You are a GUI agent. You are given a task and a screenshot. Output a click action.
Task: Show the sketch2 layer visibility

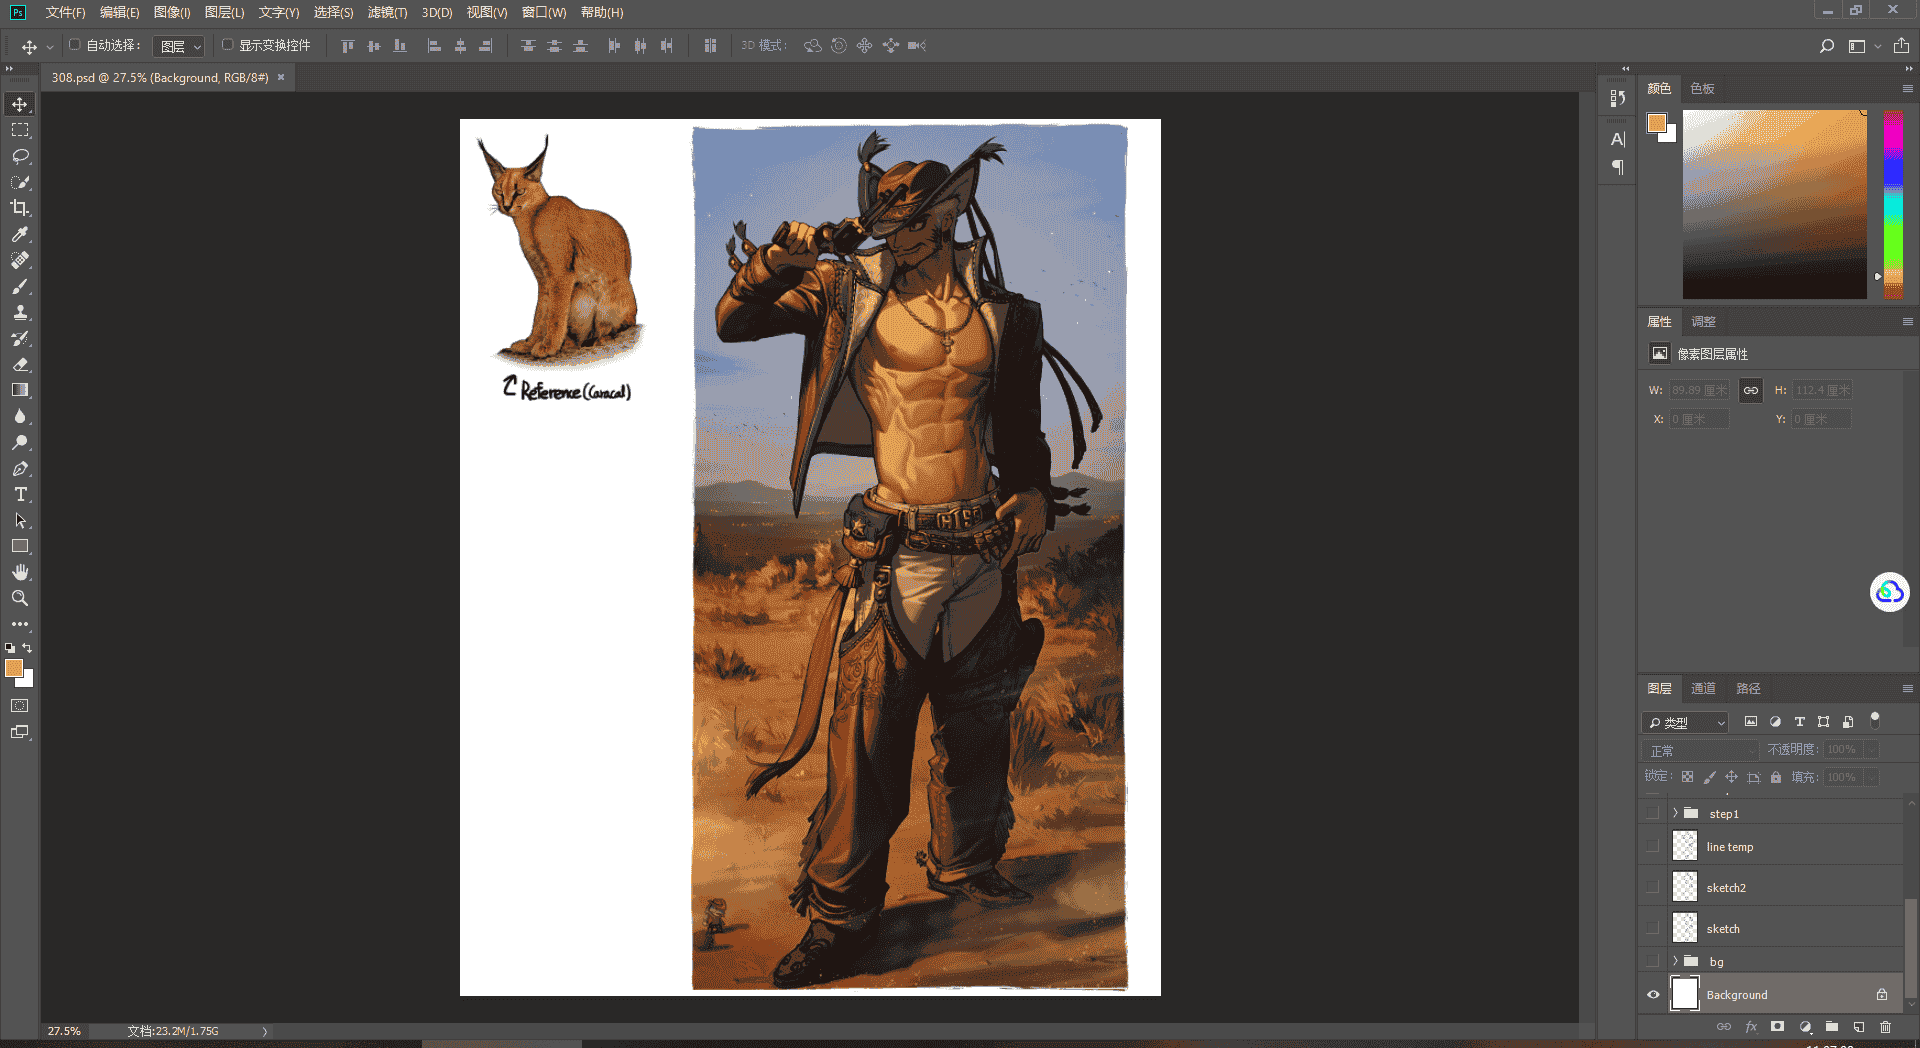point(1653,887)
